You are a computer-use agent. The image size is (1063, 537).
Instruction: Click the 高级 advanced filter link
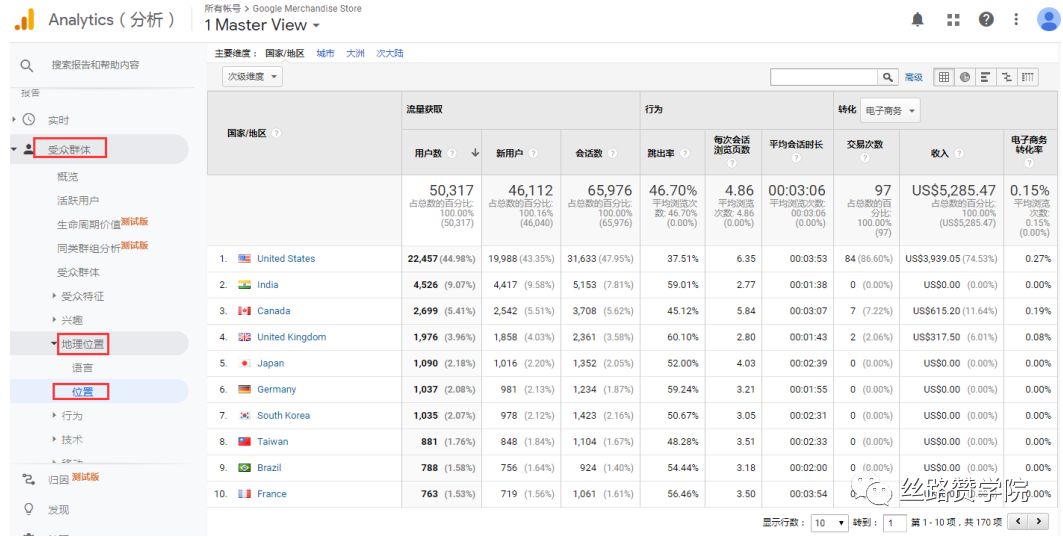point(913,77)
